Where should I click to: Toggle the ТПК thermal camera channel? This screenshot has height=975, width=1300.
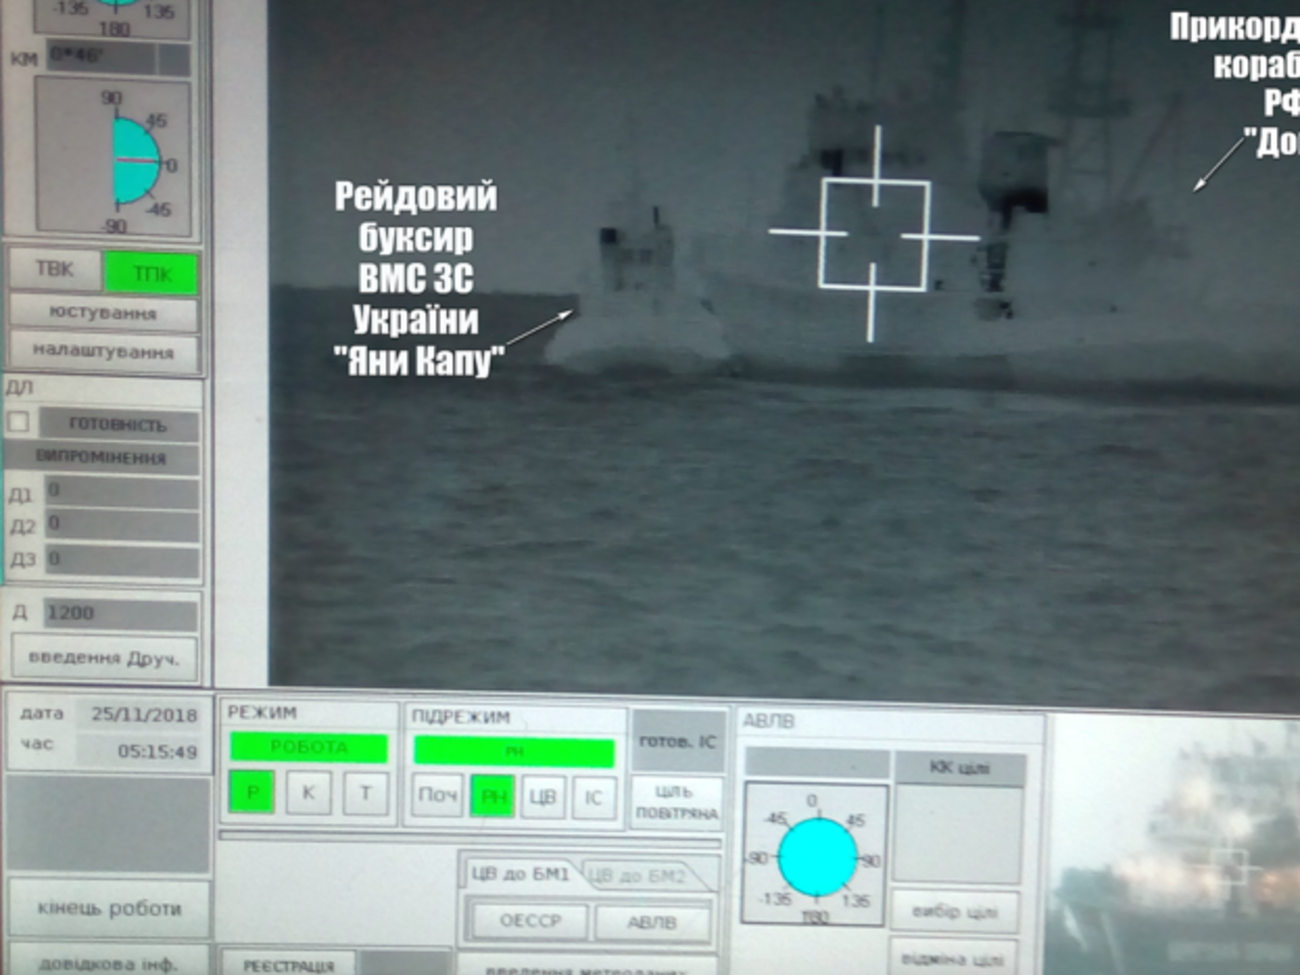tap(152, 273)
